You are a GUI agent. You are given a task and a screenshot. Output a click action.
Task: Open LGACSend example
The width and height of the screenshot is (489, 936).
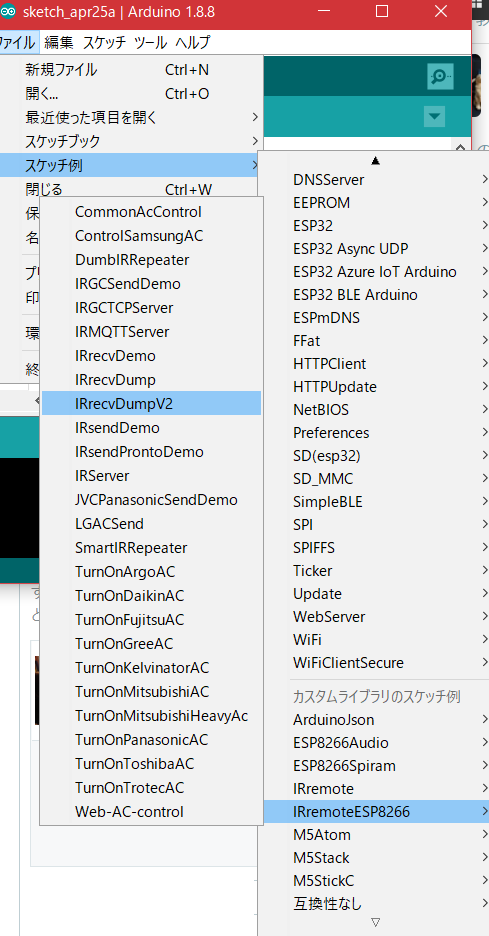(151, 524)
